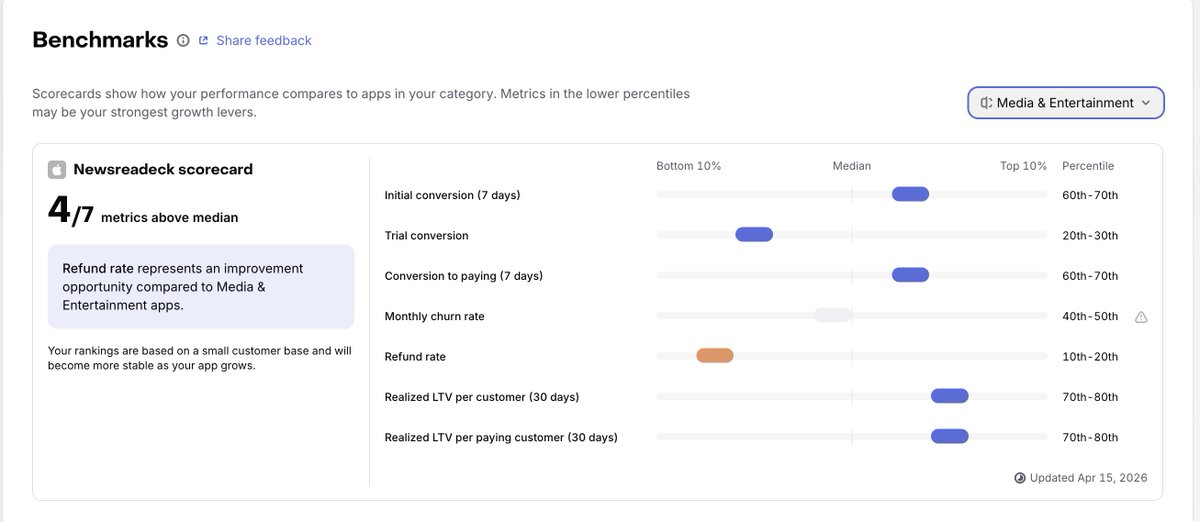Image resolution: width=1200 pixels, height=522 pixels.
Task: Click the Trial conversion blue percentile marker
Action: [754, 235]
